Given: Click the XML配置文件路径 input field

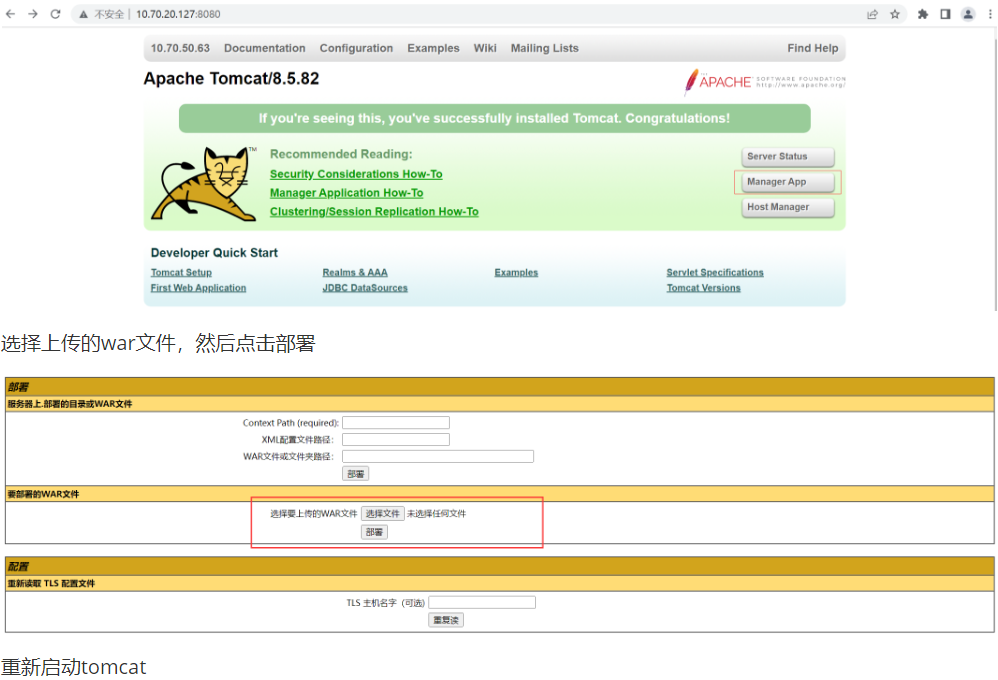Looking at the screenshot, I should click(396, 439).
